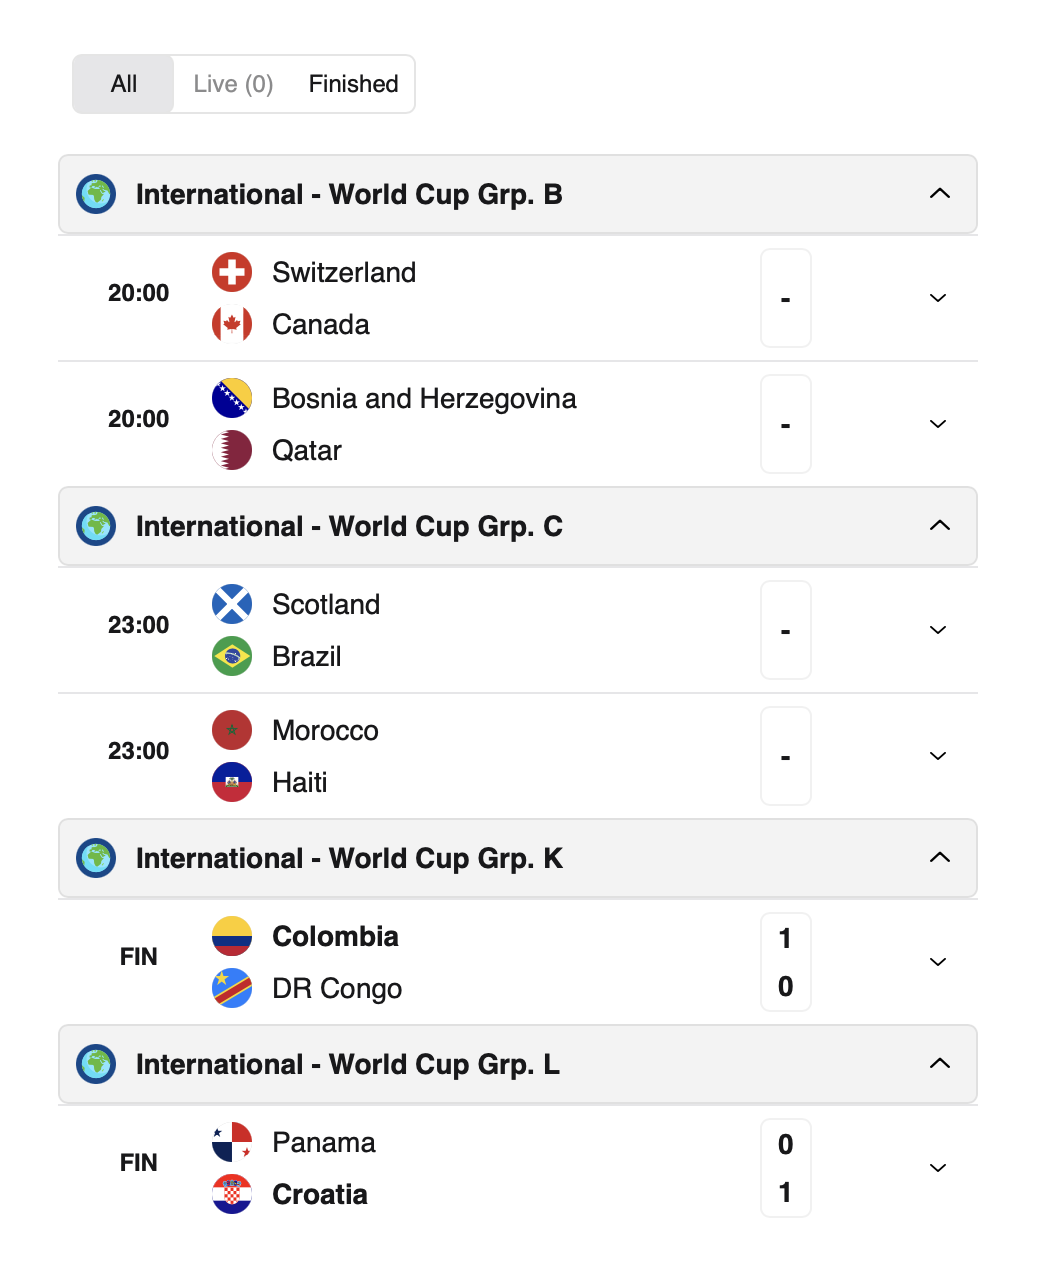1040x1282 pixels.
Task: Open the Panama vs Croatia score box
Action: tap(786, 1168)
